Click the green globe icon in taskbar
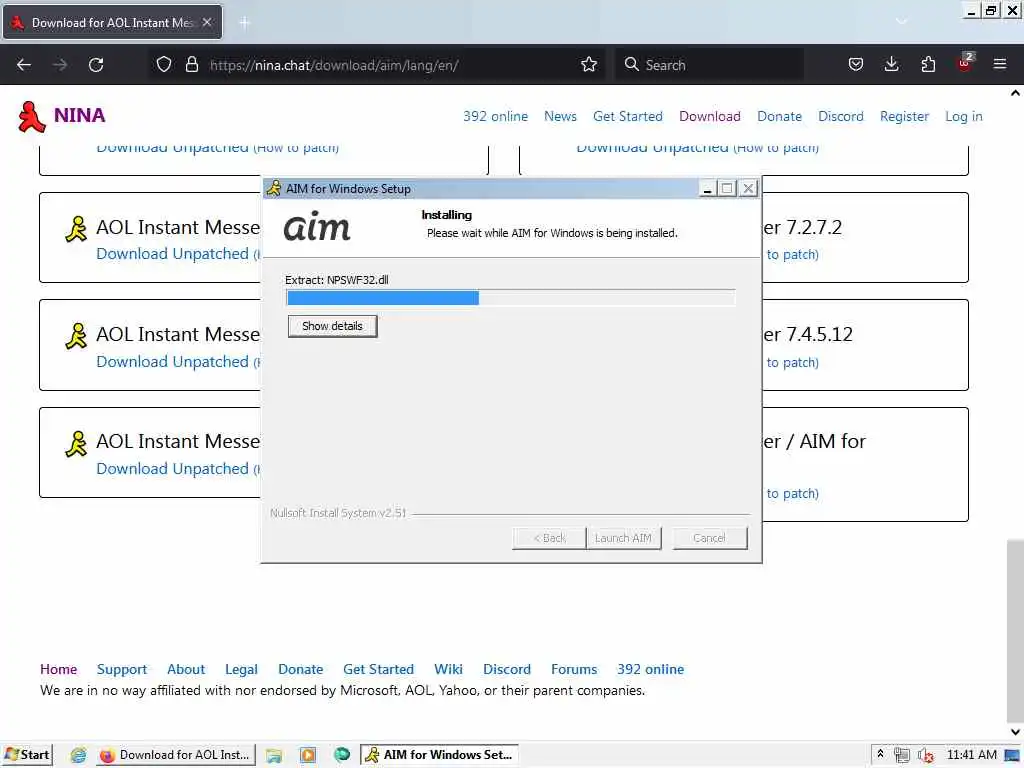Screen dimensions: 1024x768 (x=342, y=755)
